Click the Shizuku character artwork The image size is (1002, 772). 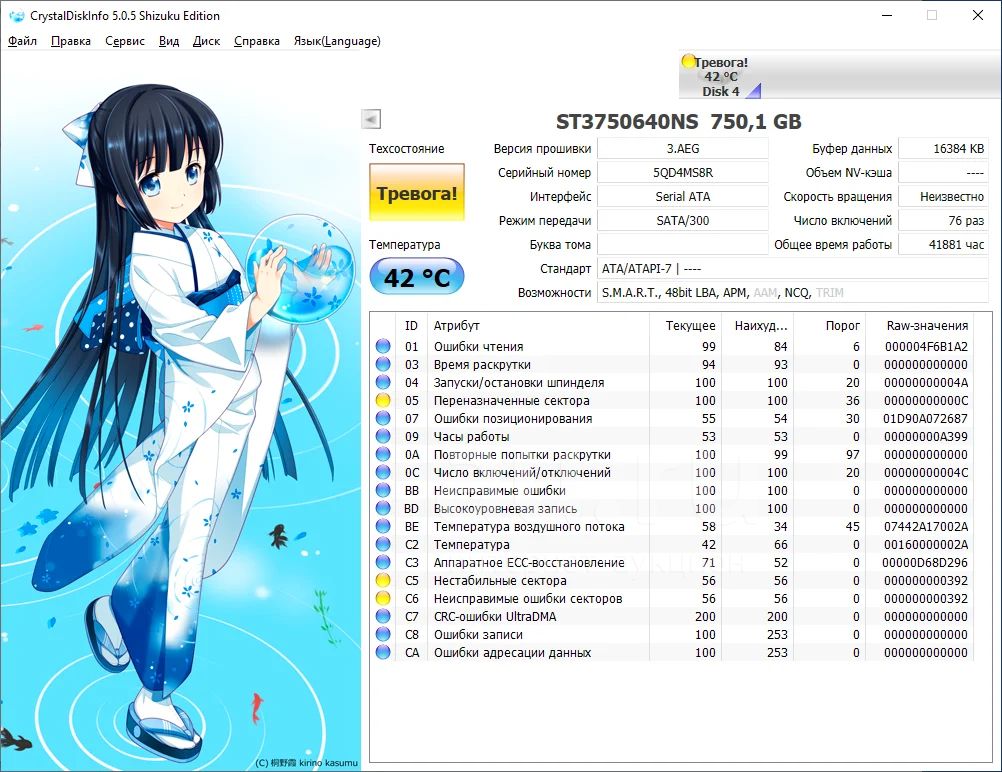pyautogui.click(x=180, y=412)
